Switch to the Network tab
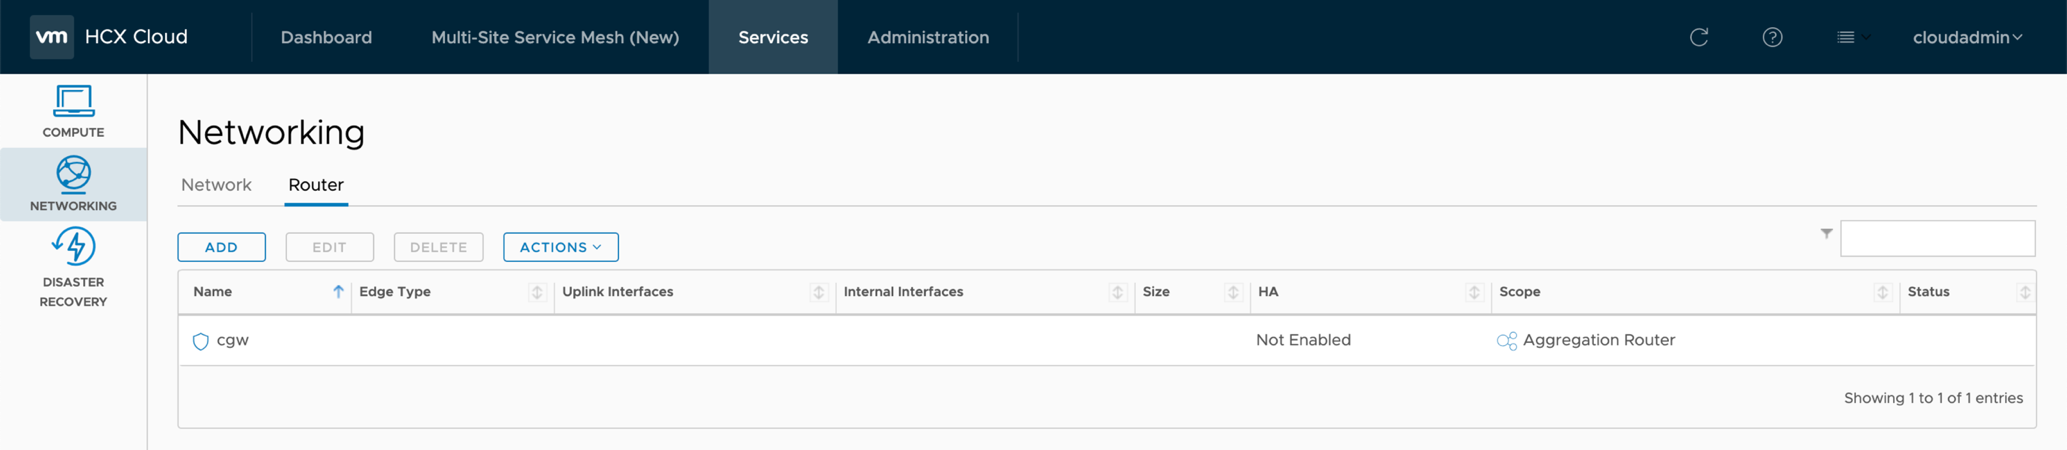2067x450 pixels. [216, 185]
